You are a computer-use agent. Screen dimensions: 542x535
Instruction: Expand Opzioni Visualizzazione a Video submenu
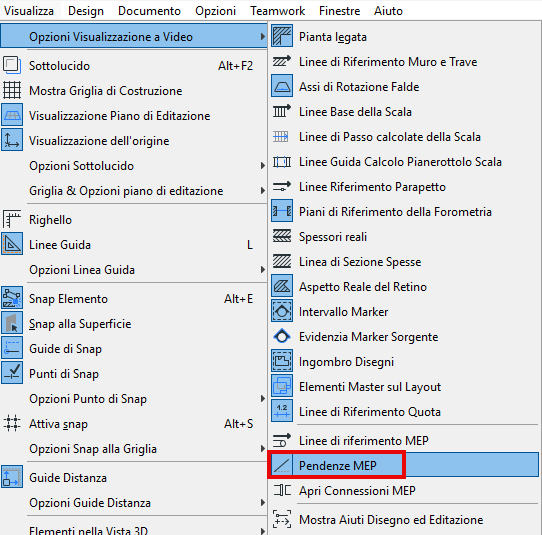[134, 36]
